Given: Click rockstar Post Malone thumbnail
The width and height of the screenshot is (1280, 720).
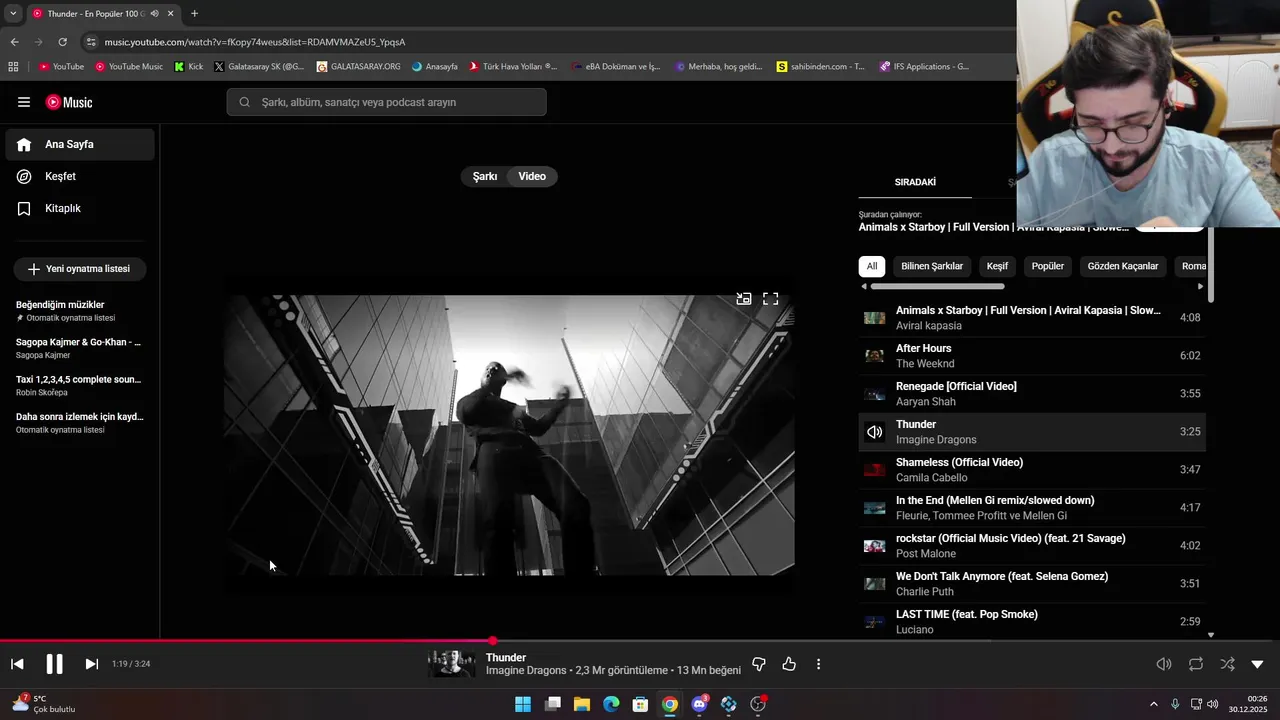Looking at the screenshot, I should pos(875,546).
